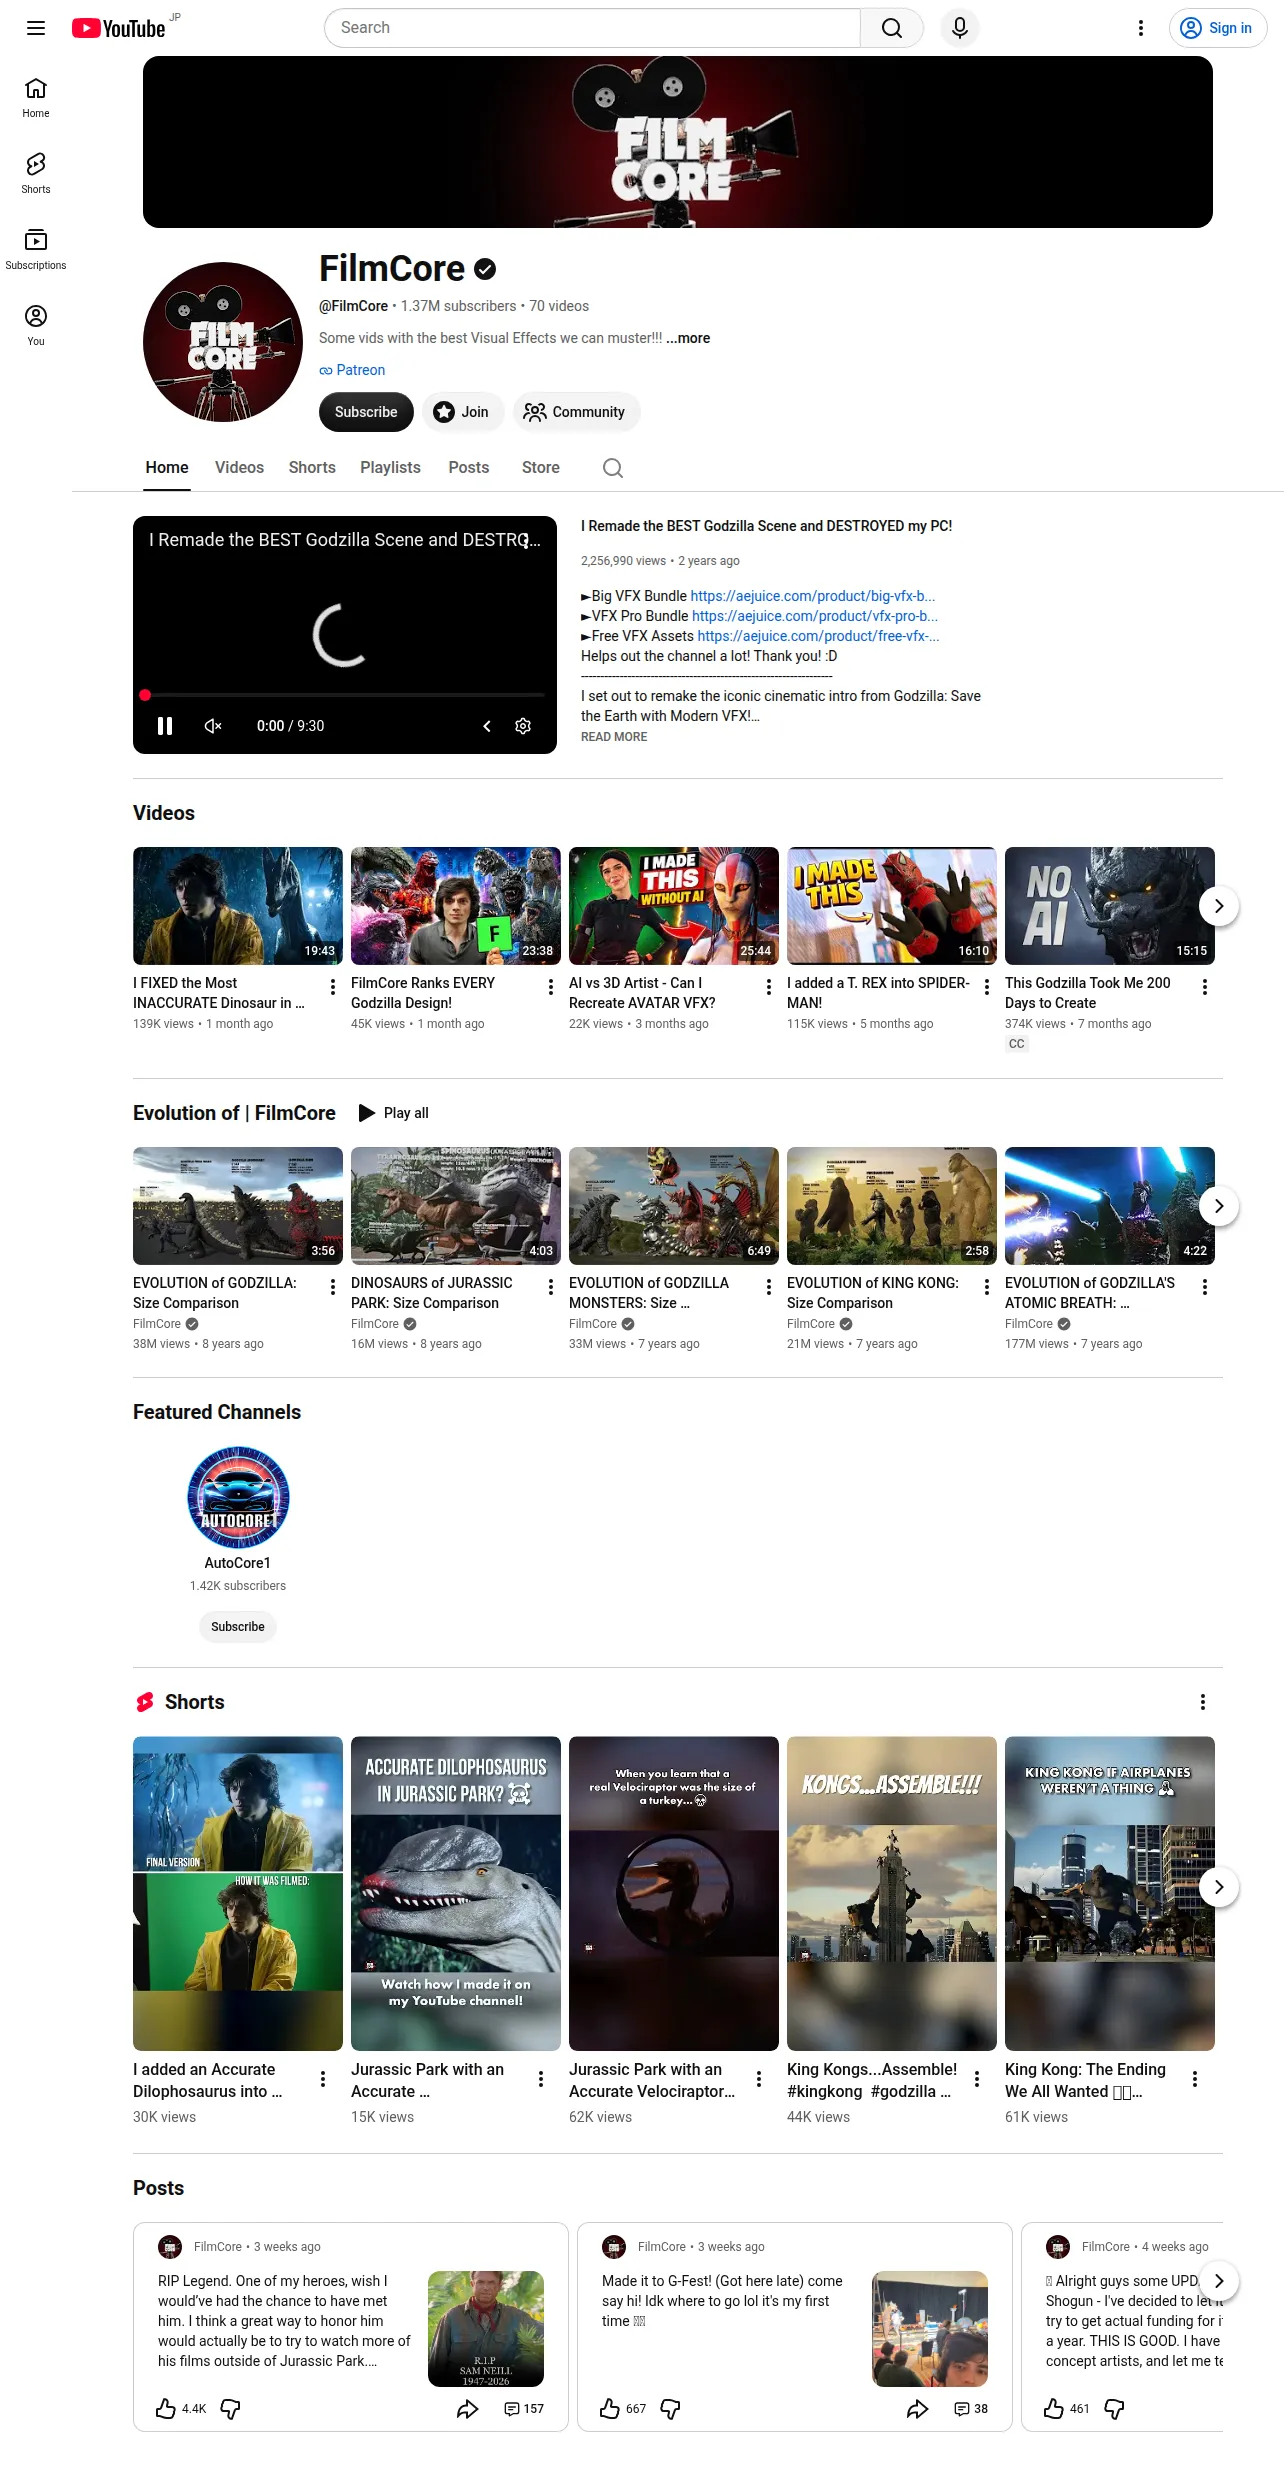This screenshot has height=2472, width=1284.
Task: Play all in Evolution of playlist
Action: click(394, 1113)
